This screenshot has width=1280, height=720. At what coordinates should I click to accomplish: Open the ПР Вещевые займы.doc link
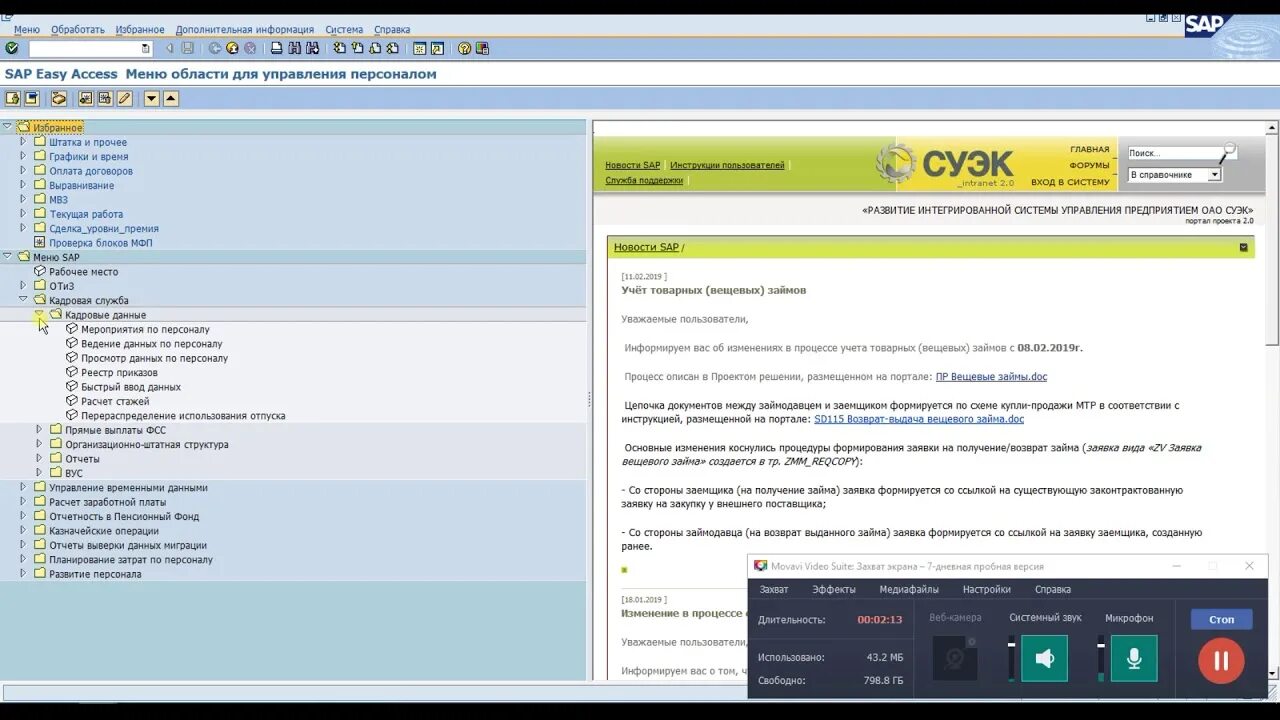pyautogui.click(x=992, y=376)
